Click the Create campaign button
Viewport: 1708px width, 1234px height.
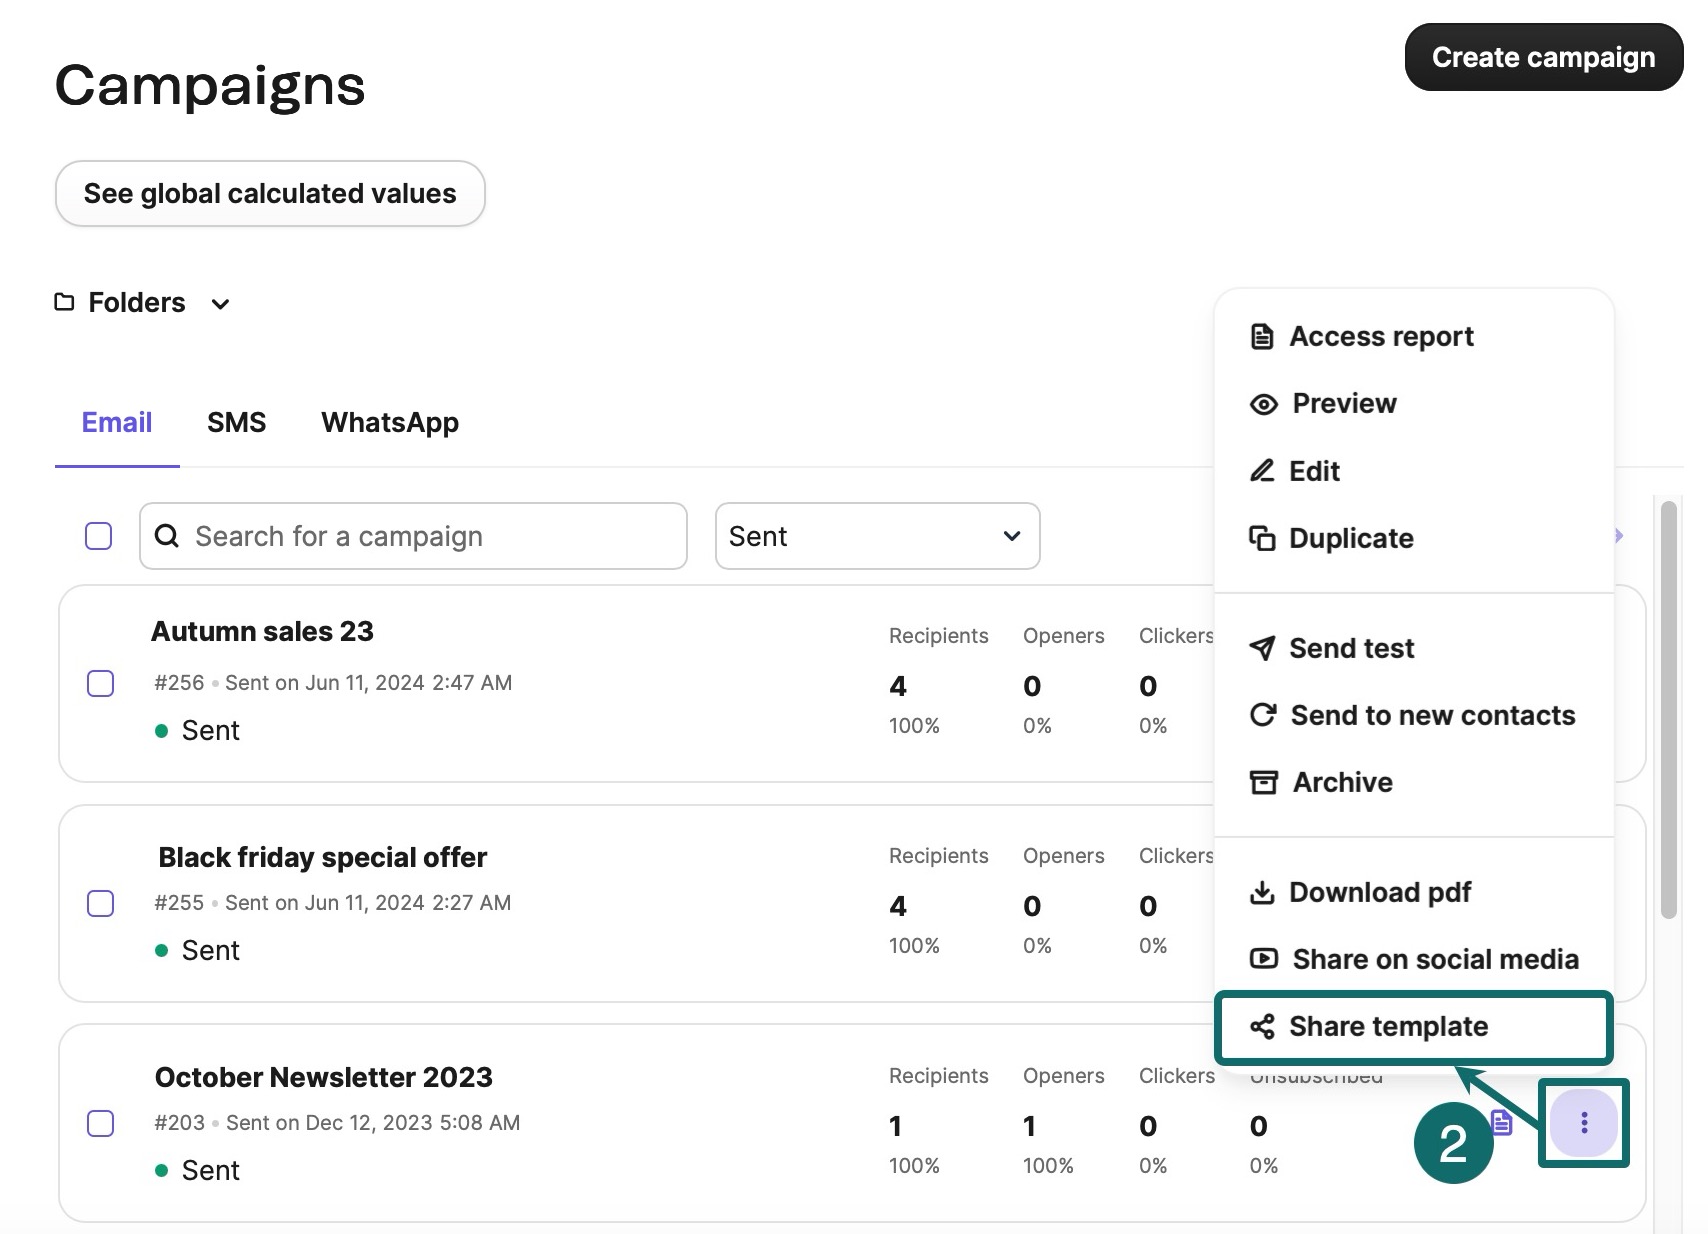pyautogui.click(x=1542, y=58)
